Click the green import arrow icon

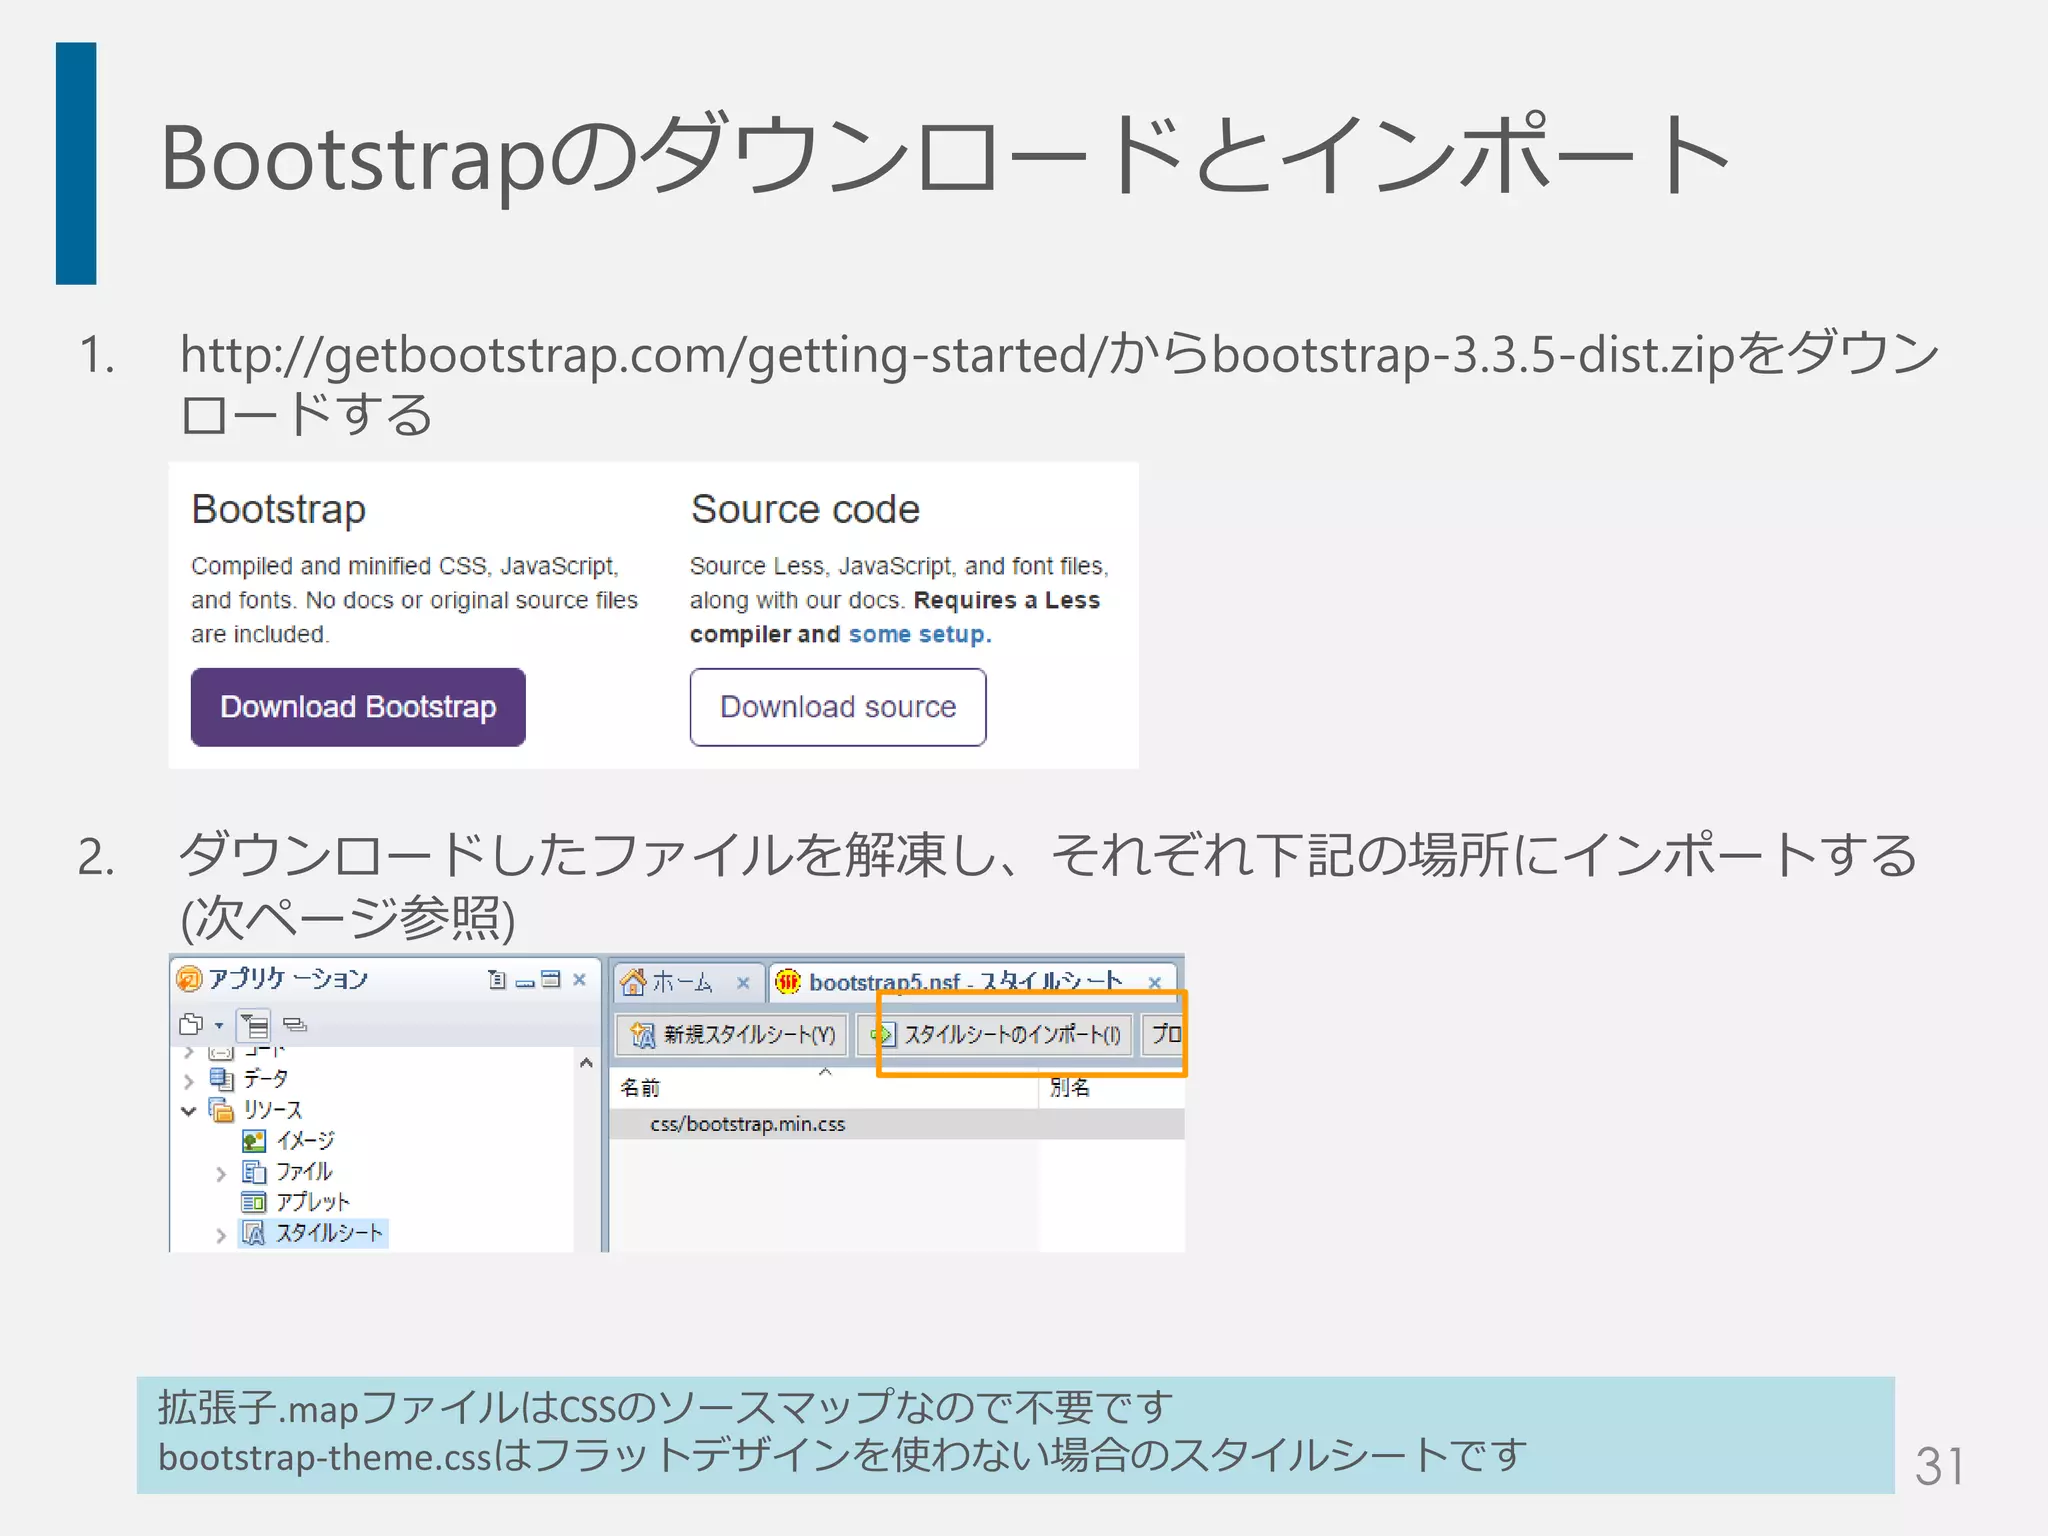pyautogui.click(x=882, y=1034)
